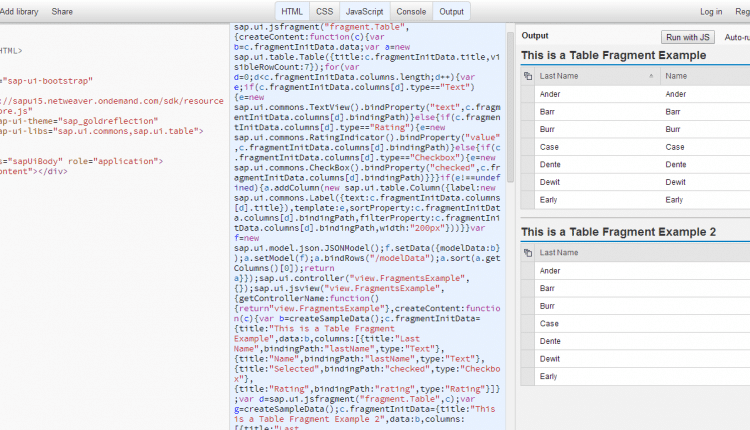Click Early cell in second table
Screen dimensions: 750x430
548,376
